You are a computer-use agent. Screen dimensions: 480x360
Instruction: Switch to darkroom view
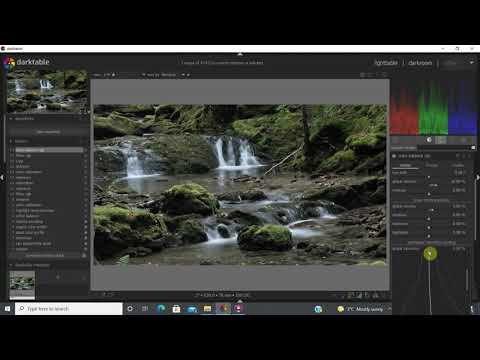pyautogui.click(x=420, y=63)
